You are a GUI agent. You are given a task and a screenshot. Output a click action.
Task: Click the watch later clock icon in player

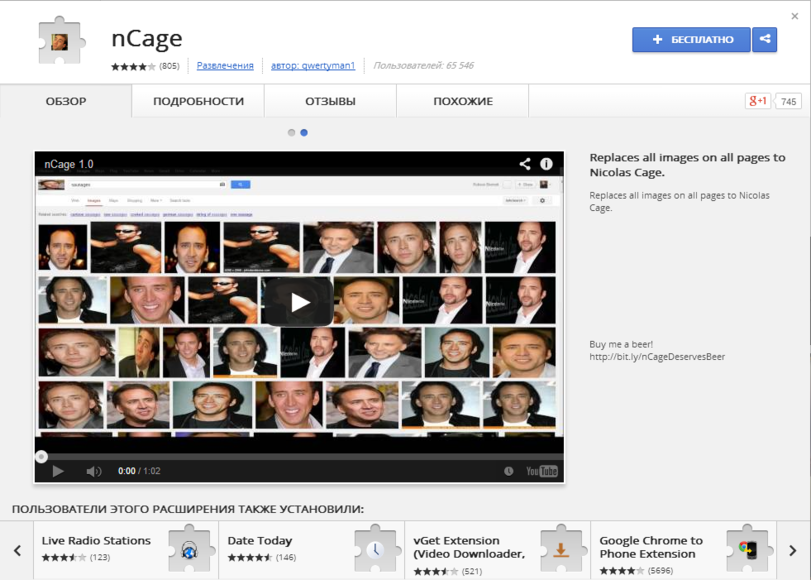[x=508, y=471]
